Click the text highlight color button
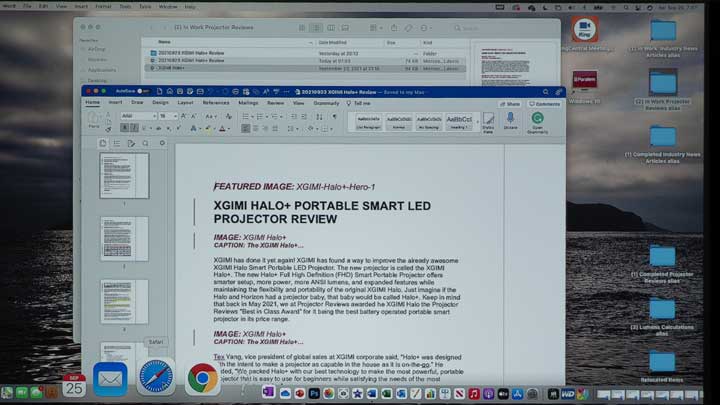The image size is (720, 405). 209,129
